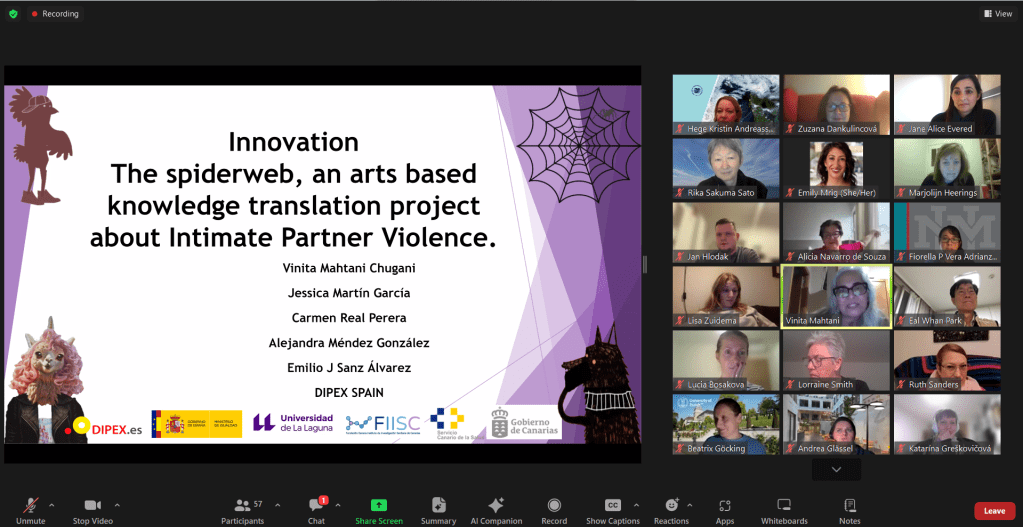
Task: Unmute the microphone
Action: 30,506
